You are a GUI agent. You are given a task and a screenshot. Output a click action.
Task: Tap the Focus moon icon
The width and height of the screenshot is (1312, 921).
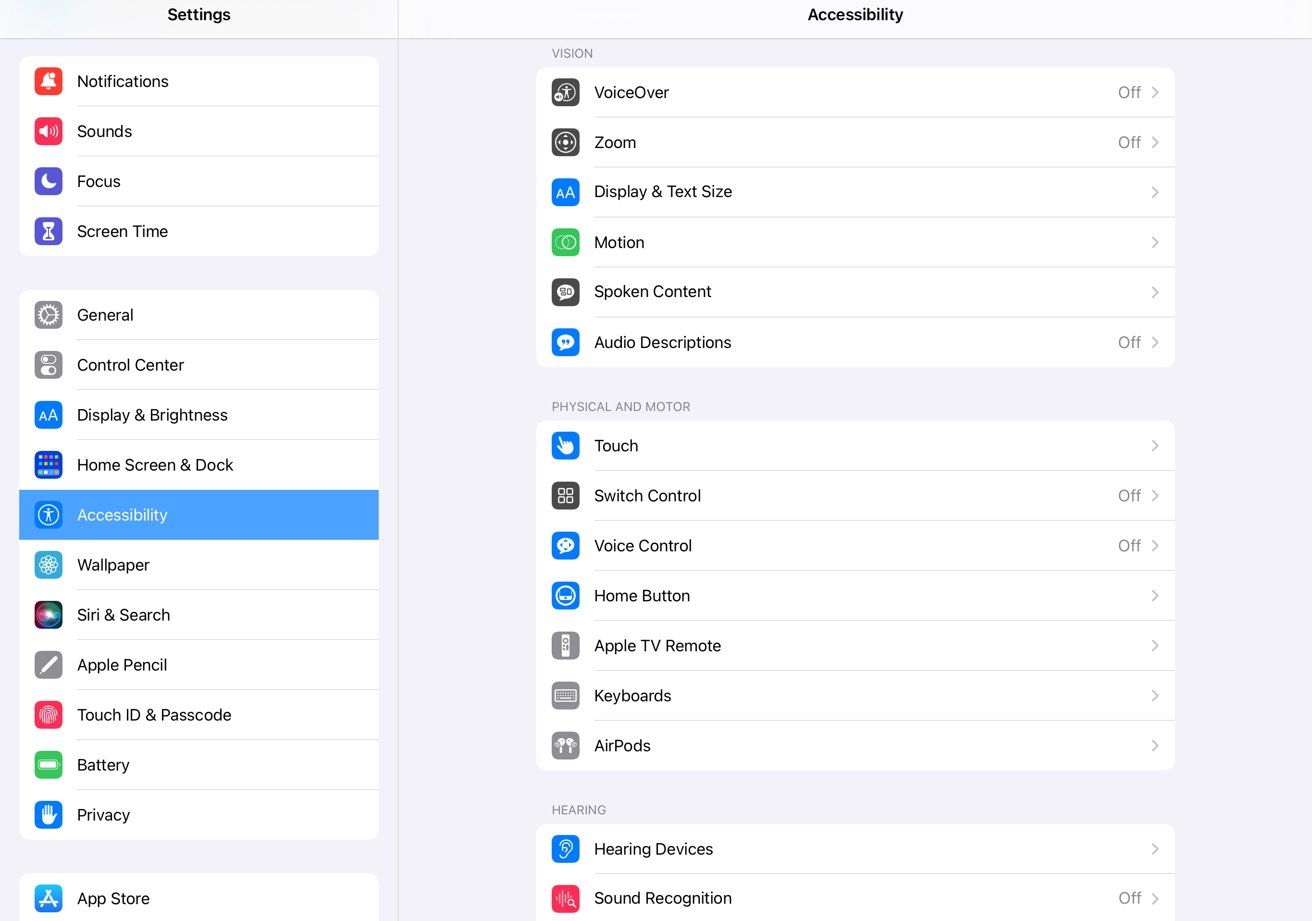point(48,181)
